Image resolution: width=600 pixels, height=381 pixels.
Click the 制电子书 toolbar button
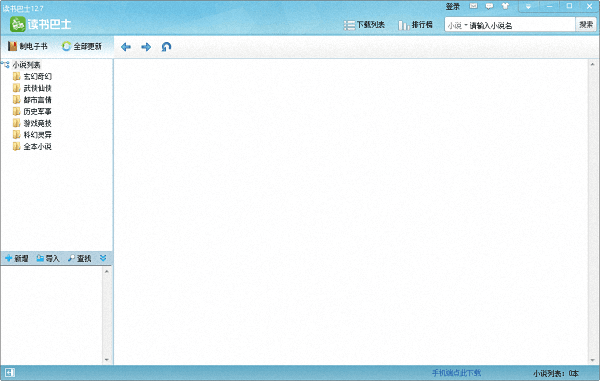[28, 46]
